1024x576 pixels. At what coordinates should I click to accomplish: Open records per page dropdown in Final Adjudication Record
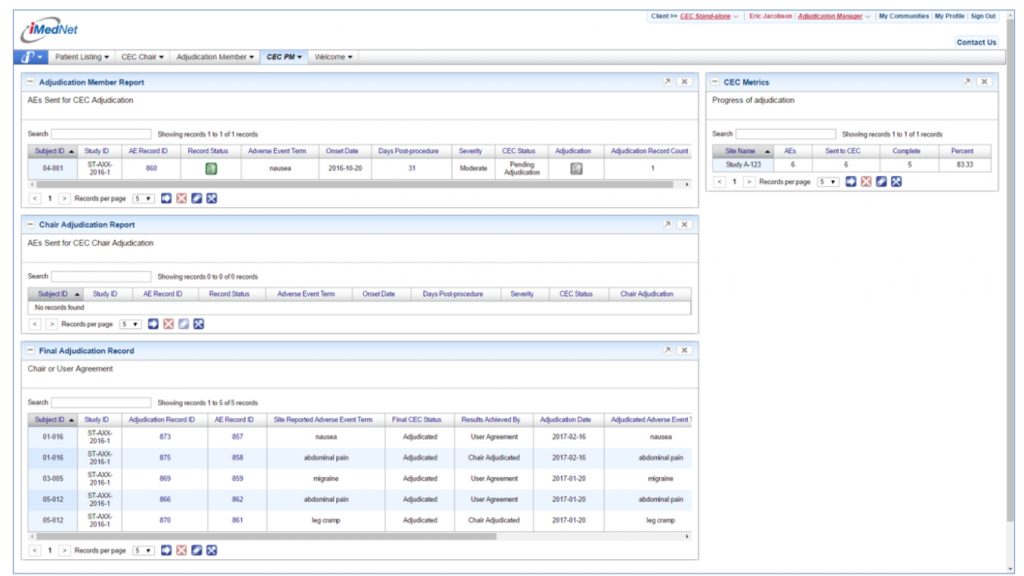[x=144, y=550]
